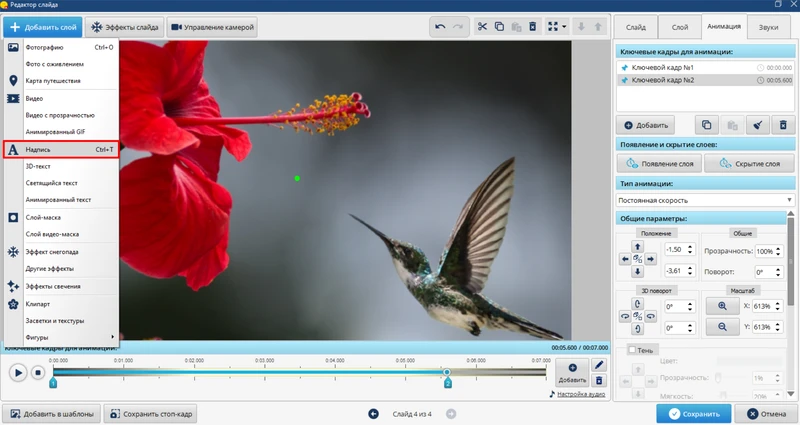Open the Тип анимации dropdown
800x425 pixels.
[705, 201]
